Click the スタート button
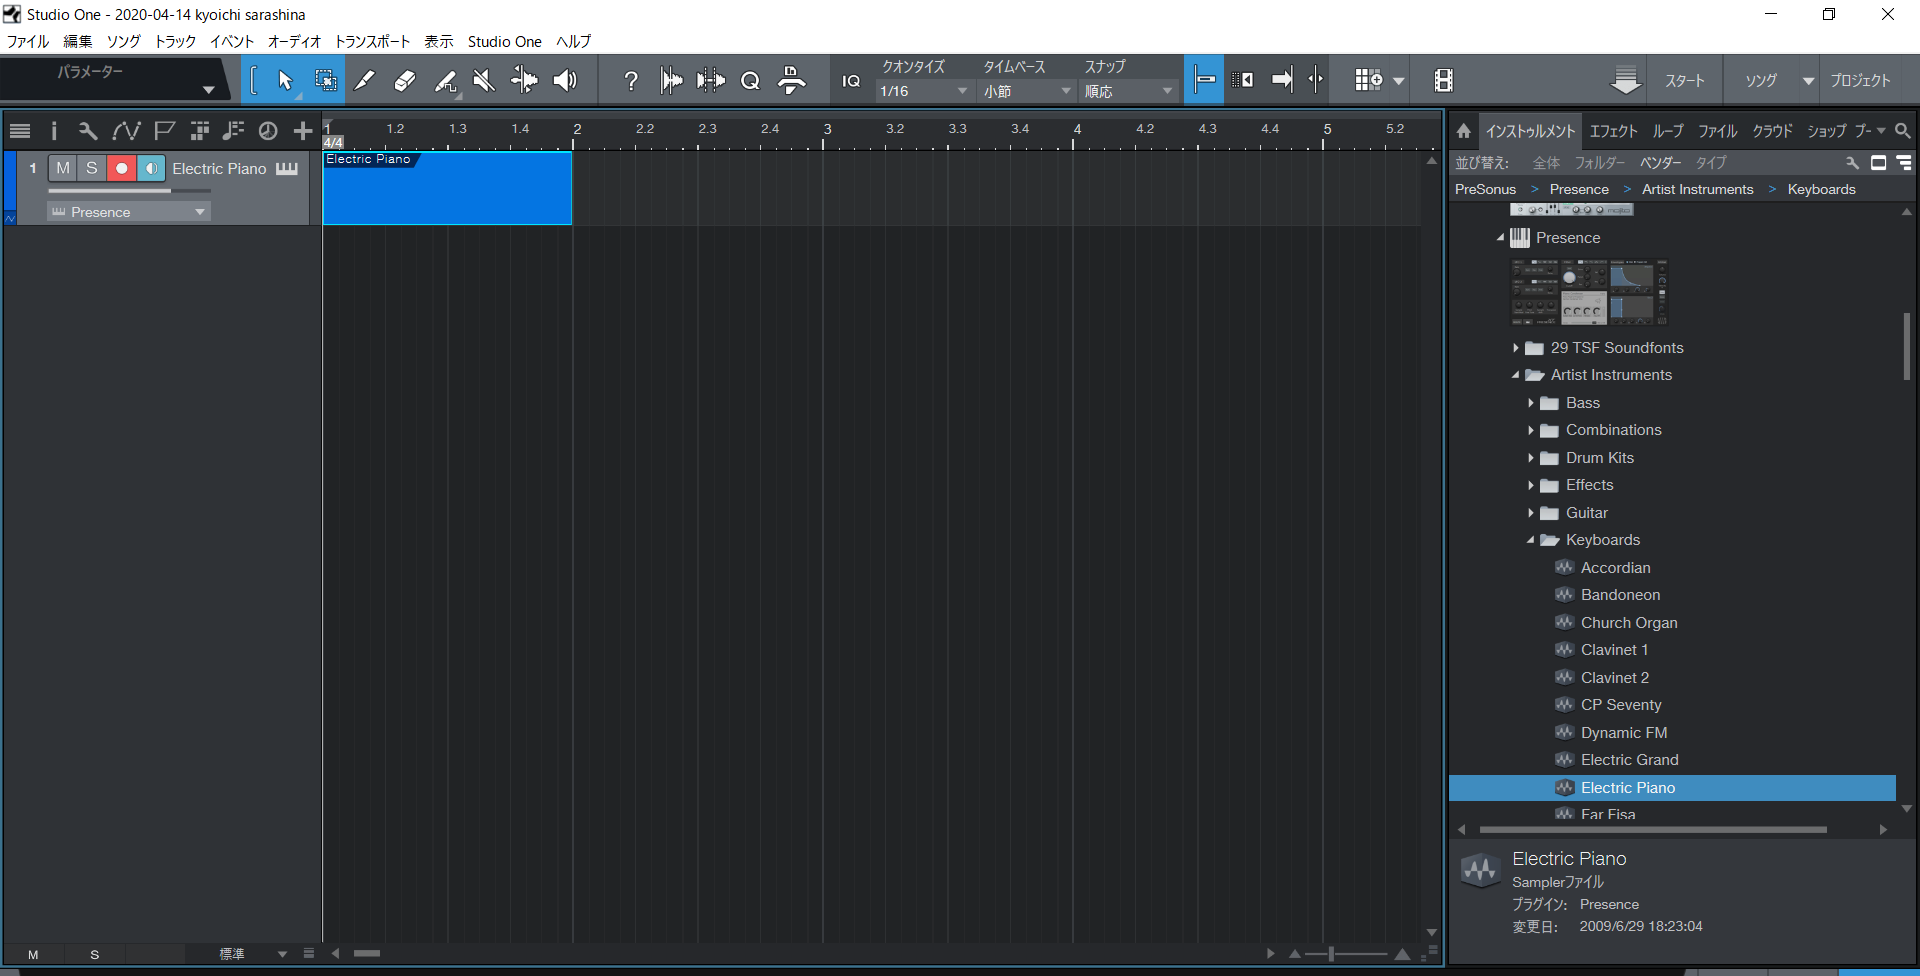 1685,80
